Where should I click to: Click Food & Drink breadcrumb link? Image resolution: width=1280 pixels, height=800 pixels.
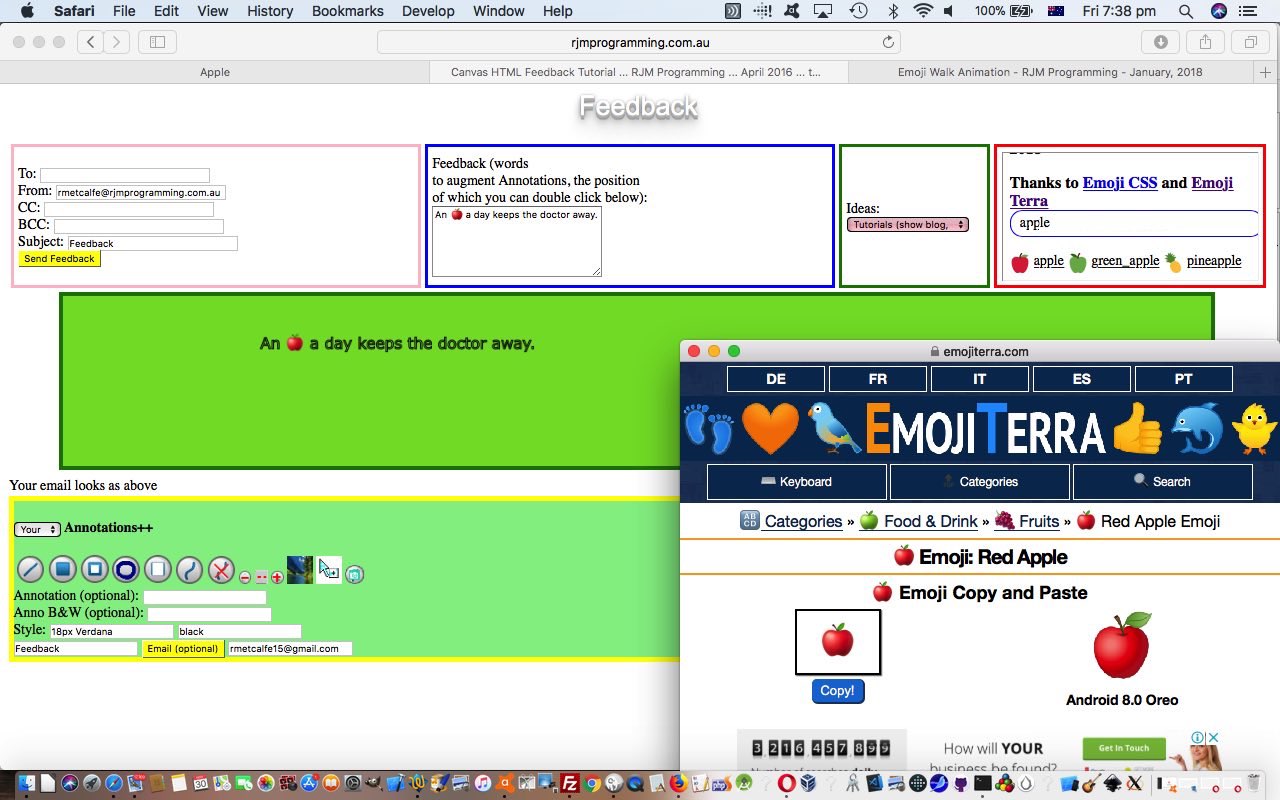[x=931, y=521]
